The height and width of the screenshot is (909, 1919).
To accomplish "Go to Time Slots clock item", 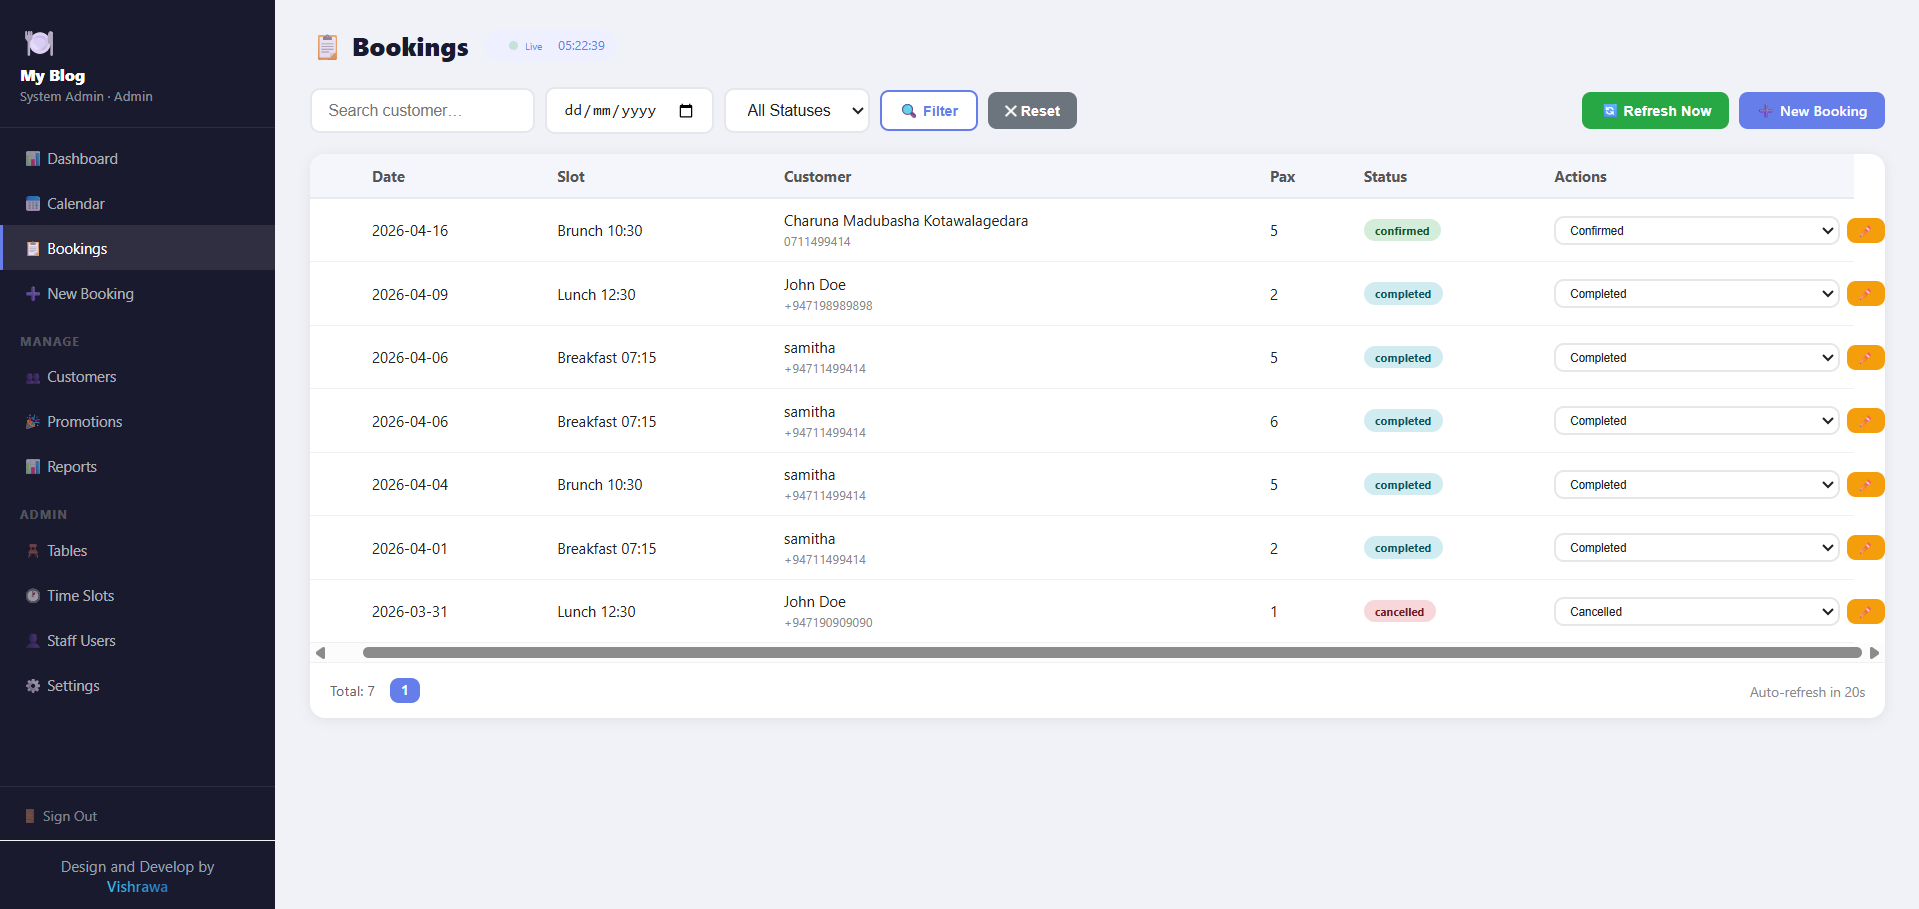I will (x=80, y=596).
